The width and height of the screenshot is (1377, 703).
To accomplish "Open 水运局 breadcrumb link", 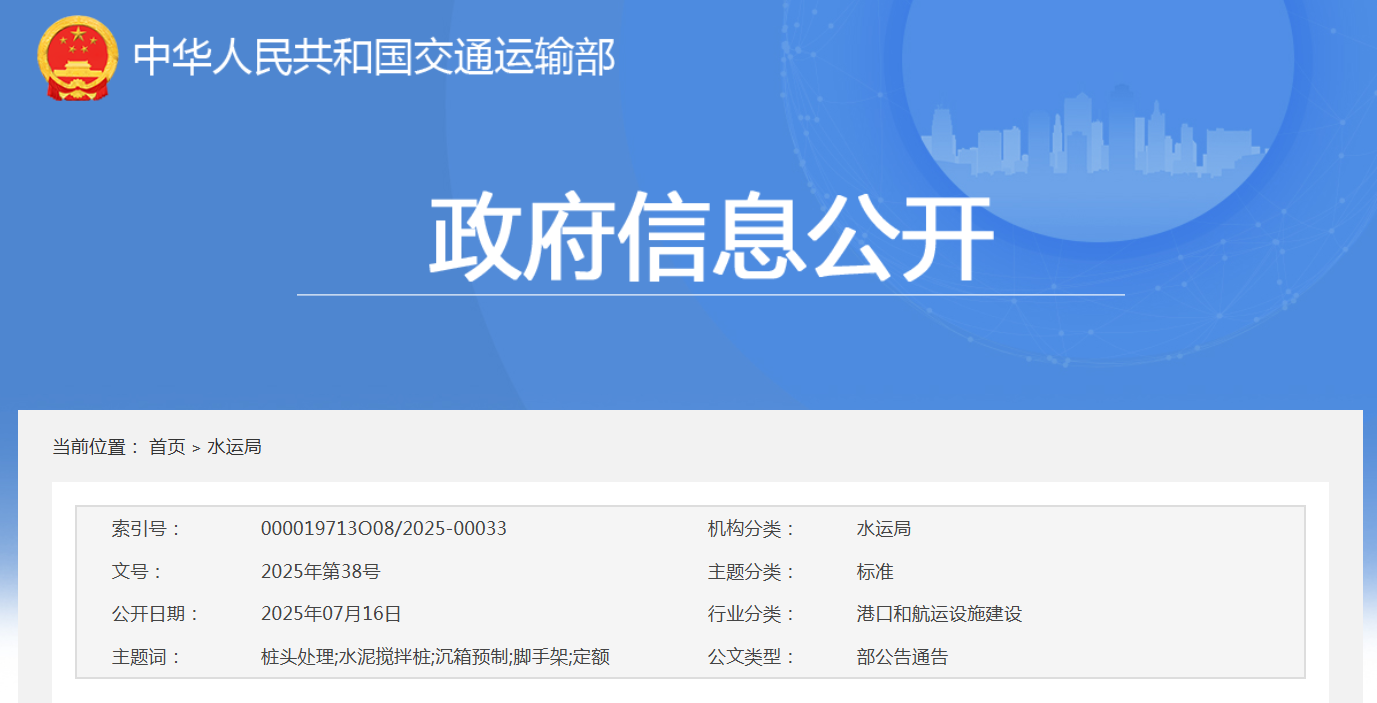I will coord(234,447).
